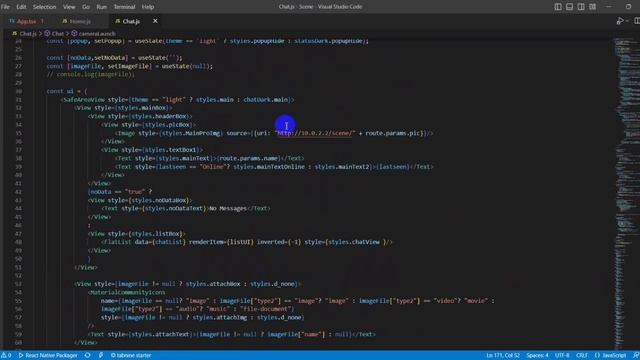
Task: Click 'MaterialCommunityIcons' tag in code
Action: tap(128, 292)
